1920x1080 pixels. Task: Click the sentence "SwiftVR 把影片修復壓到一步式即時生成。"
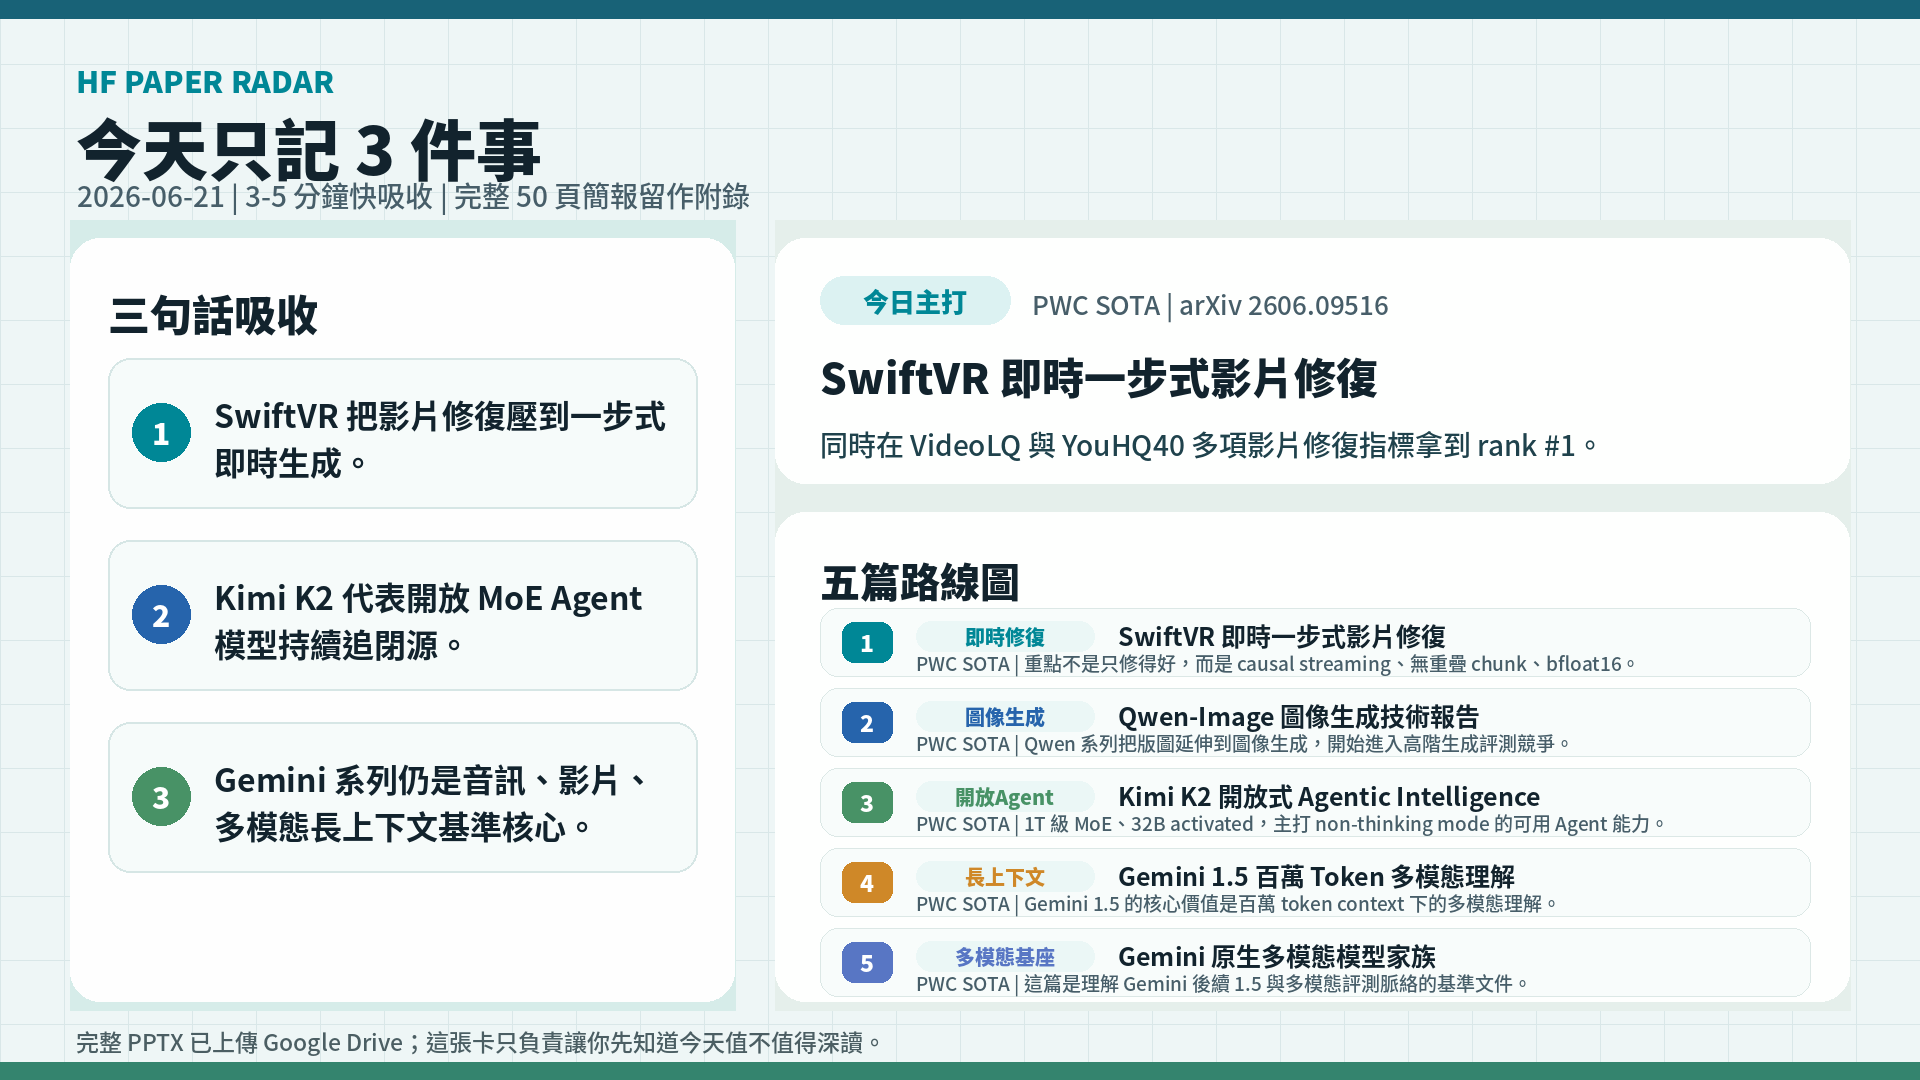[x=440, y=440]
